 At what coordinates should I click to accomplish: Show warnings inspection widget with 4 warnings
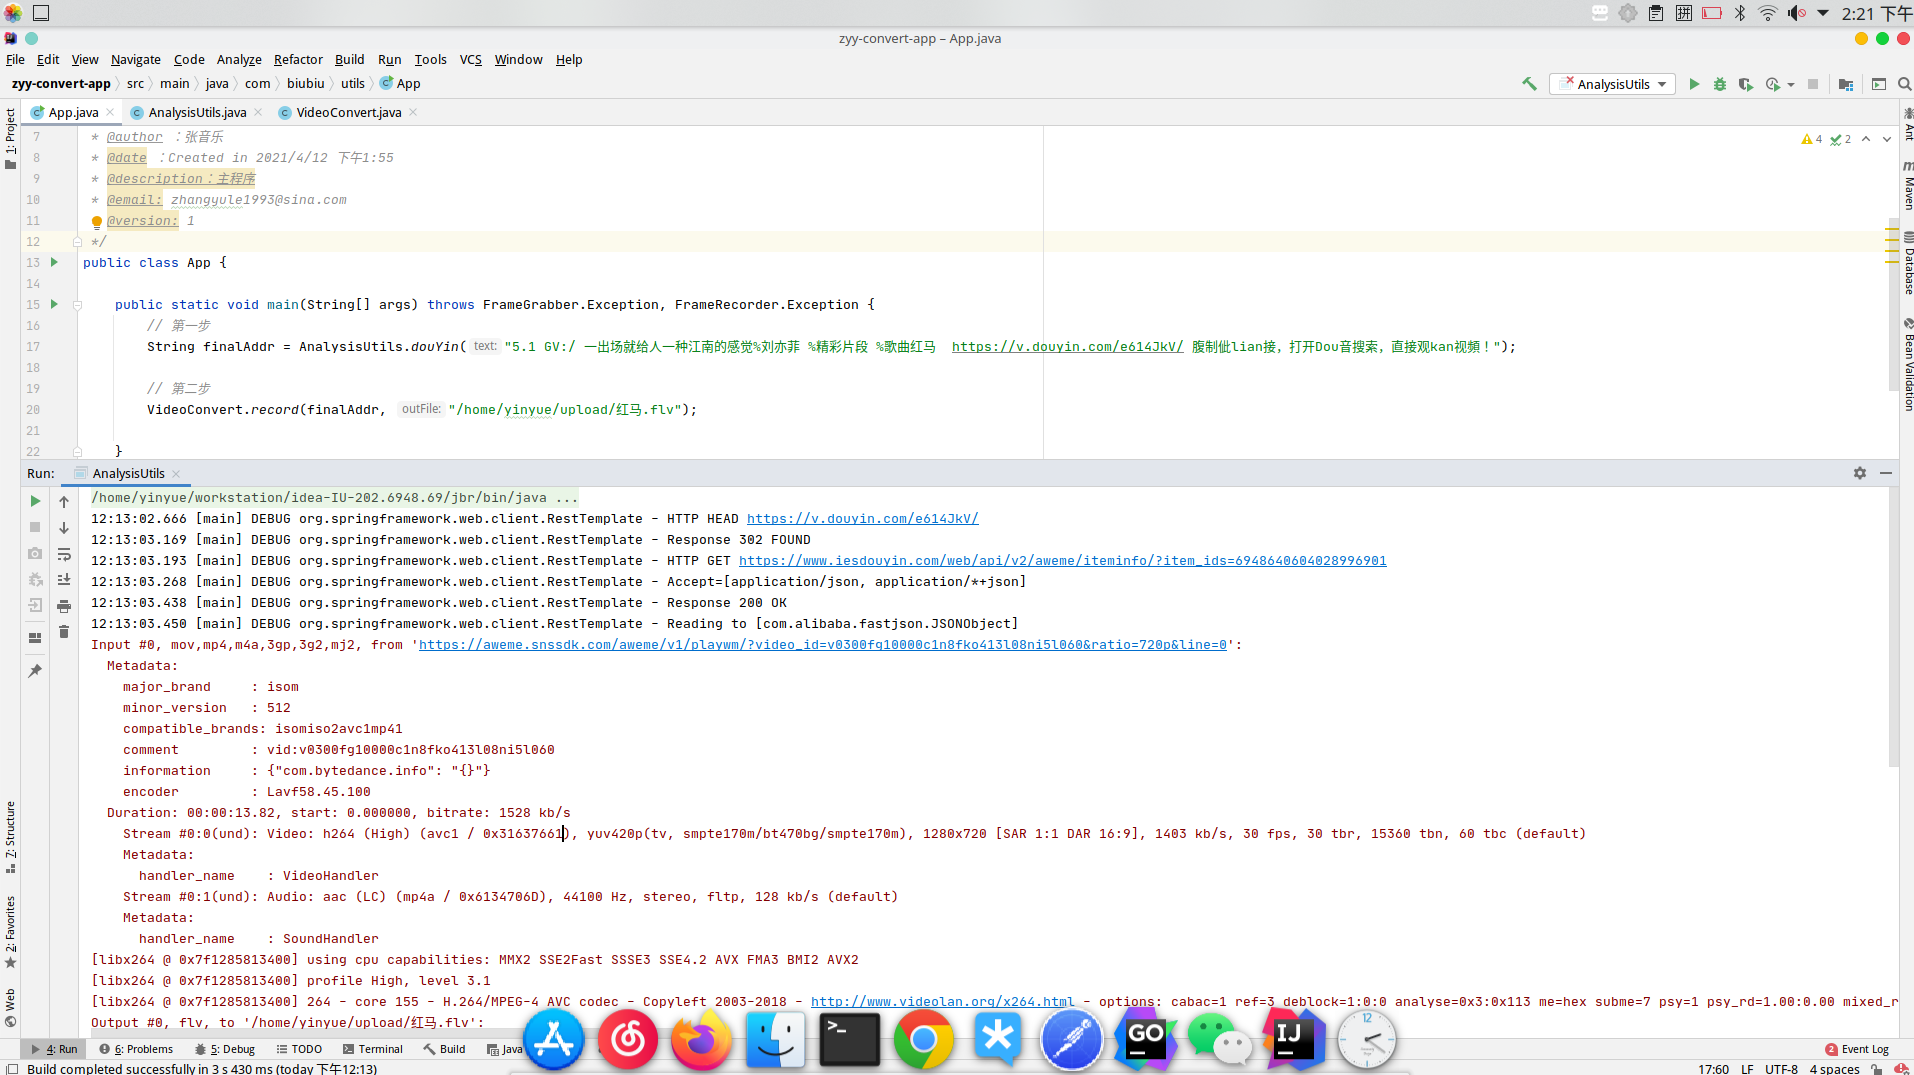(x=1812, y=139)
